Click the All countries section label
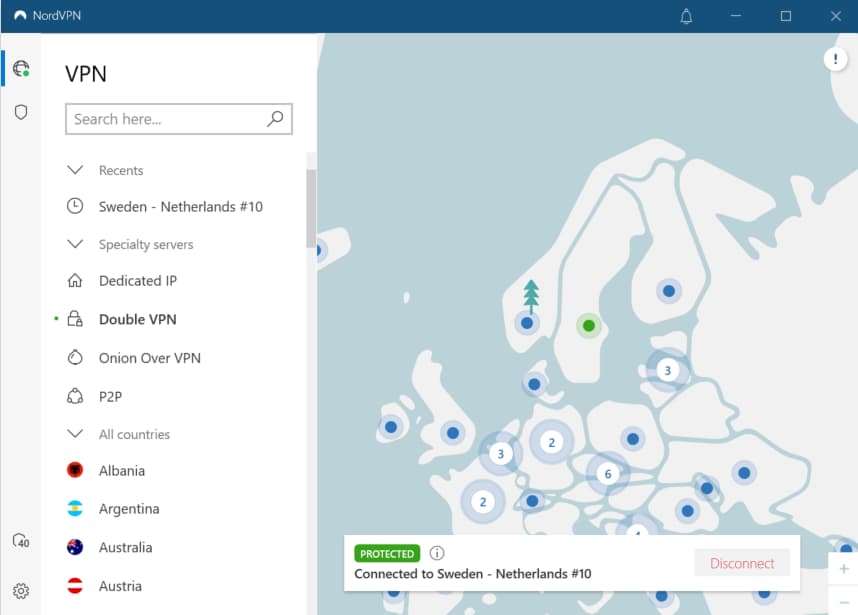Image resolution: width=858 pixels, height=615 pixels. (x=134, y=434)
